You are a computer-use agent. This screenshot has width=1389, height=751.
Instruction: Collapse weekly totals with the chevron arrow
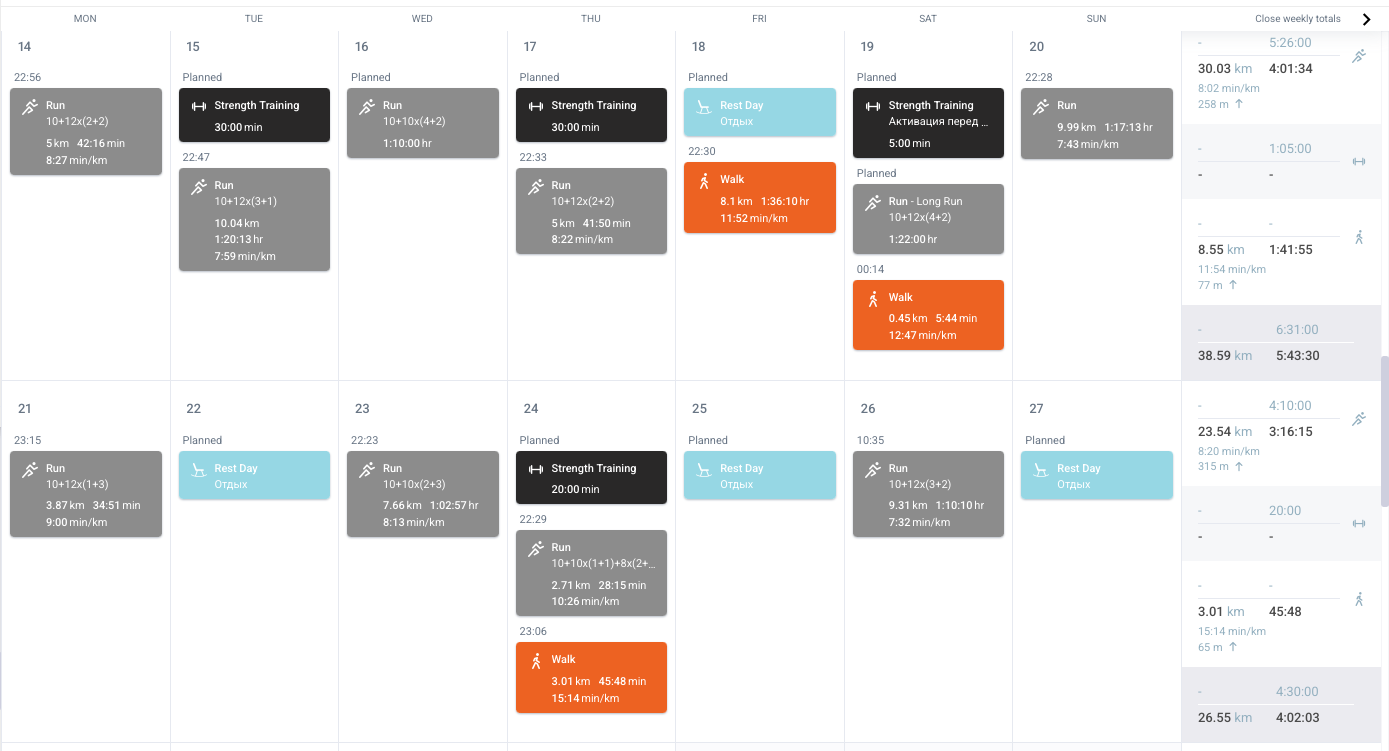[1366, 19]
